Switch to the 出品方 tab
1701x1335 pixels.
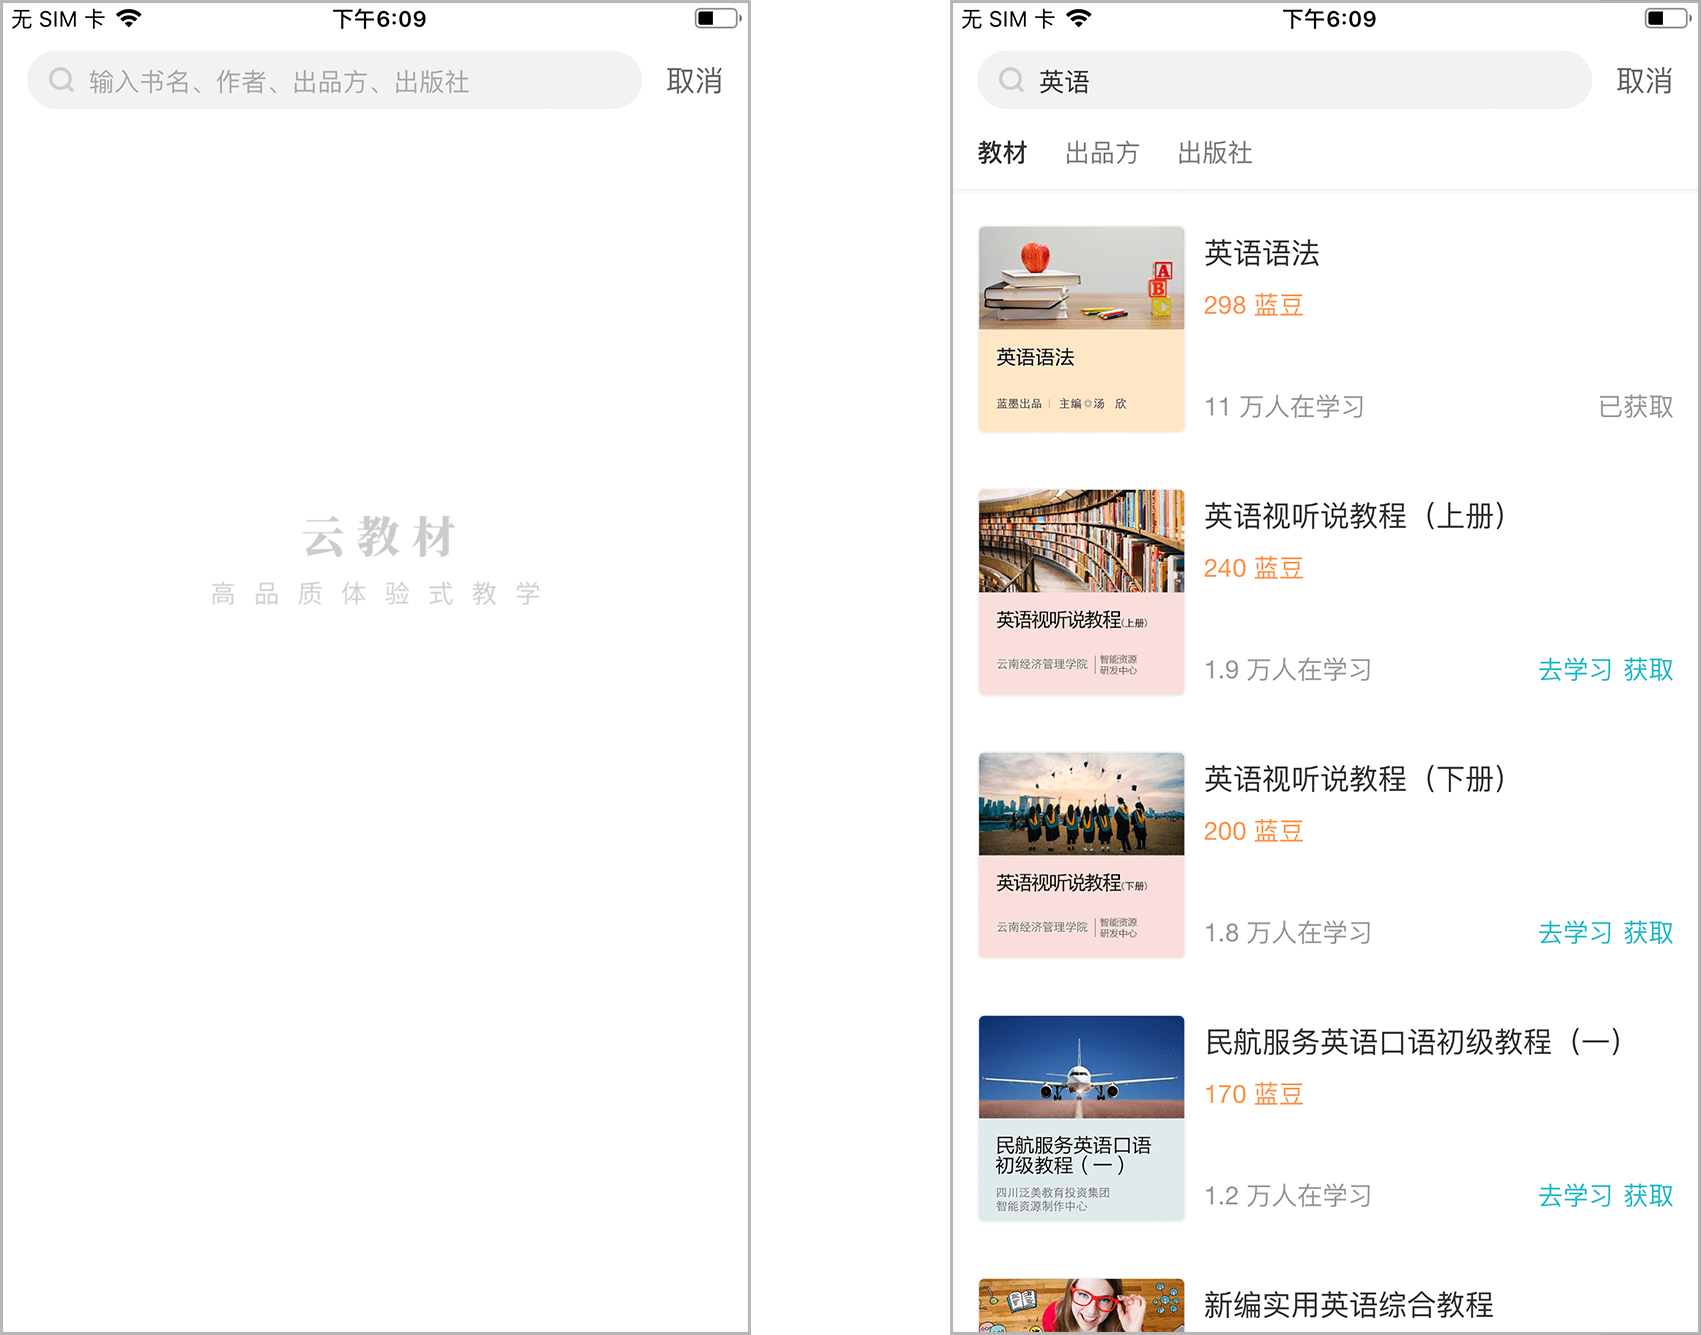point(1102,153)
